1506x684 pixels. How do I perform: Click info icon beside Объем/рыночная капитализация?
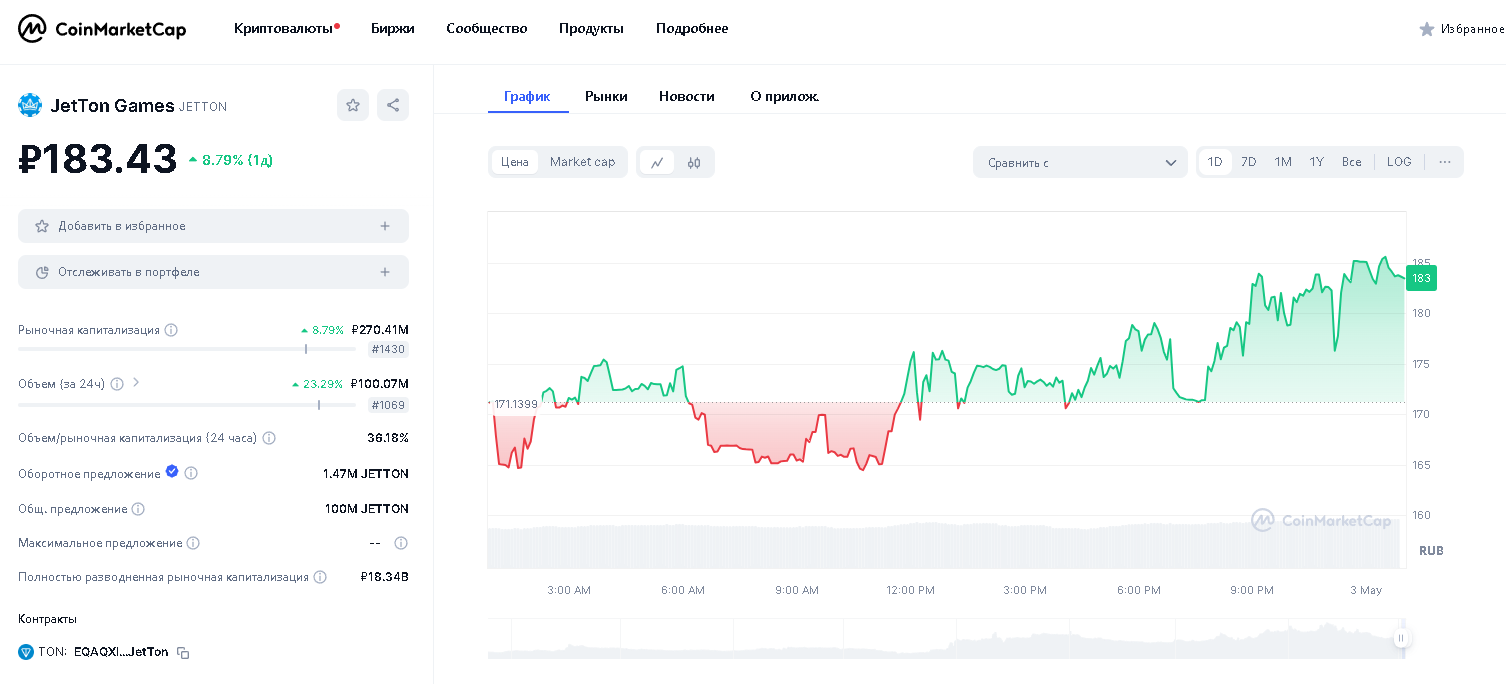click(269, 438)
